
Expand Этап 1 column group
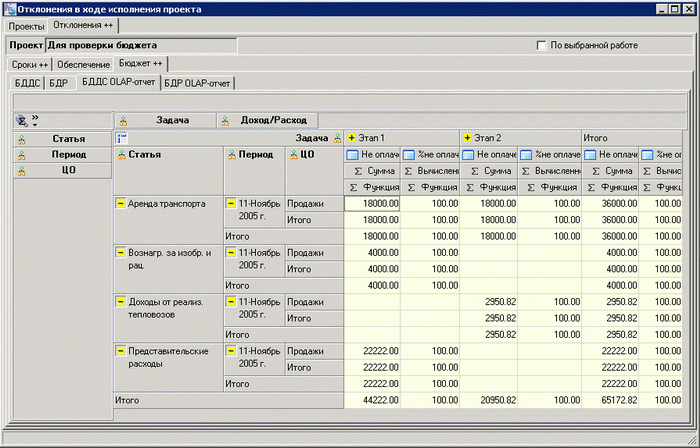pyautogui.click(x=351, y=138)
